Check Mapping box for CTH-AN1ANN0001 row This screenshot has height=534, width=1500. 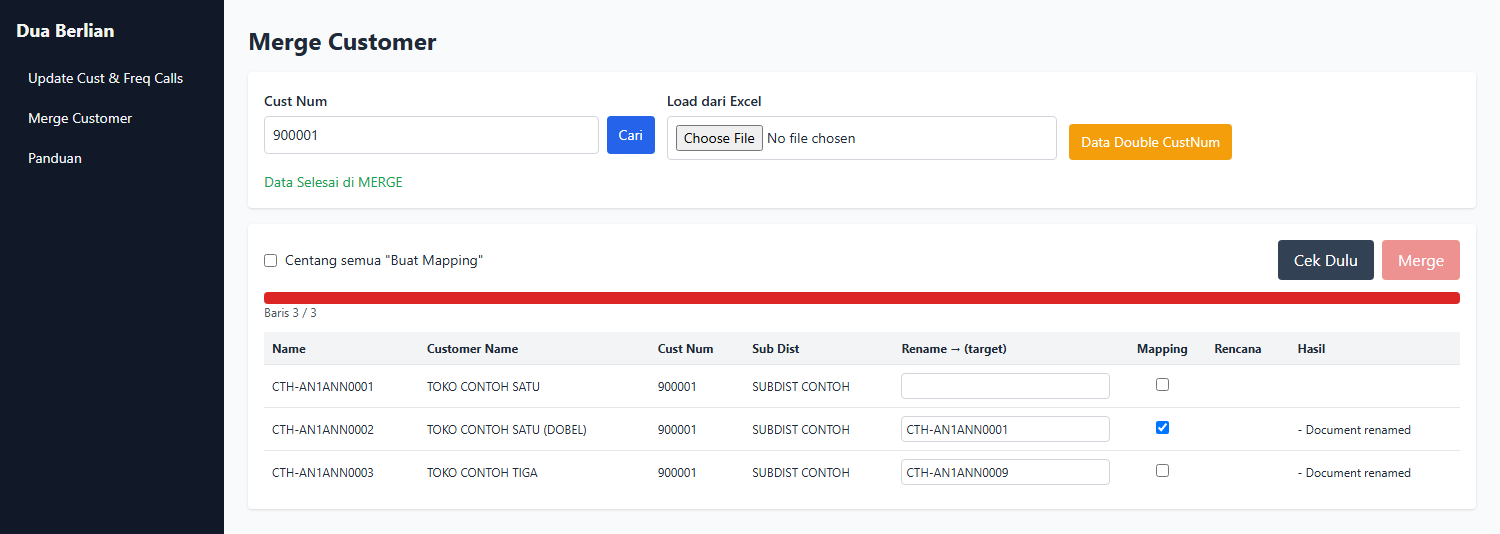coord(1162,385)
